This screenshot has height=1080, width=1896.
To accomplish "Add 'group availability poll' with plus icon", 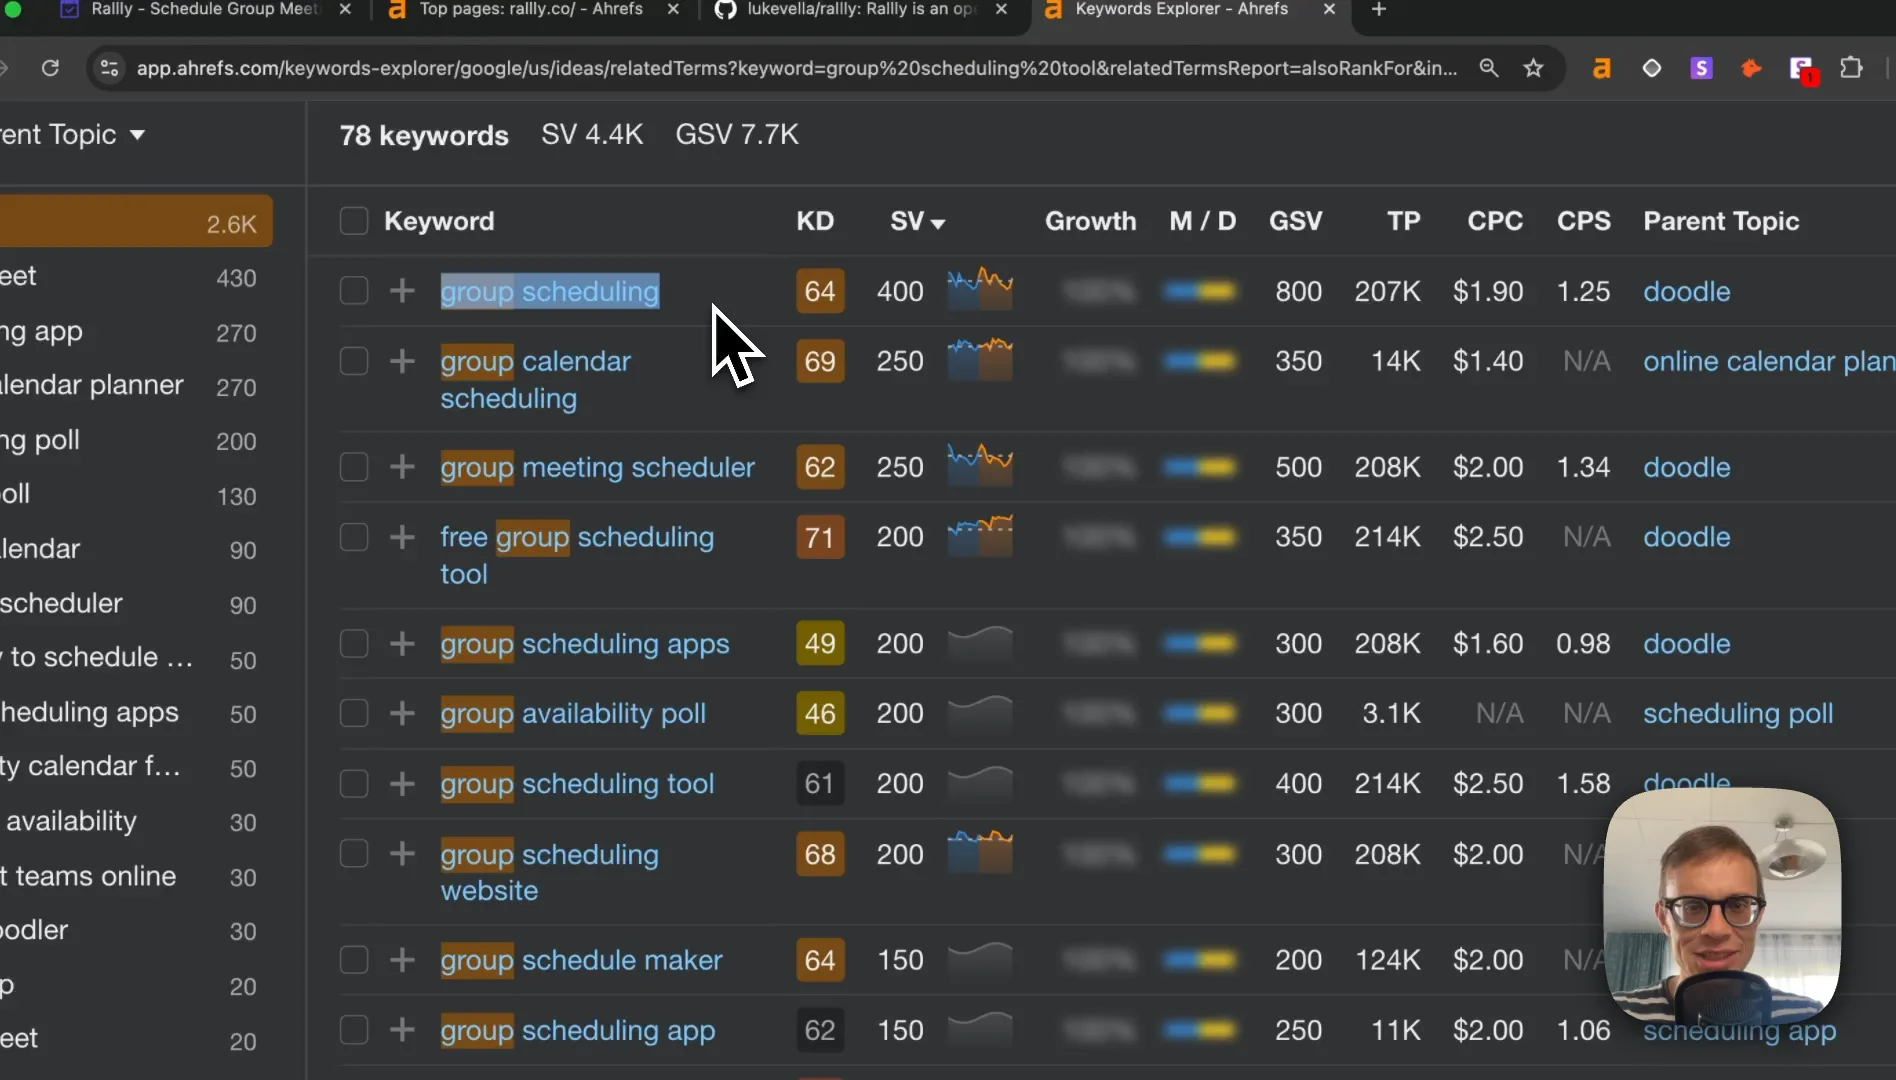I will (402, 713).
